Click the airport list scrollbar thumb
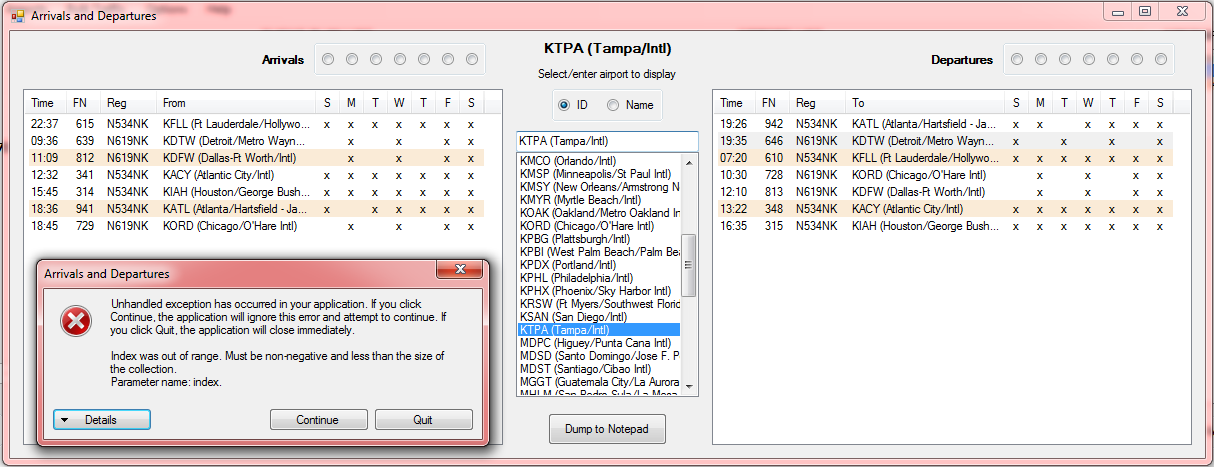 tap(688, 265)
